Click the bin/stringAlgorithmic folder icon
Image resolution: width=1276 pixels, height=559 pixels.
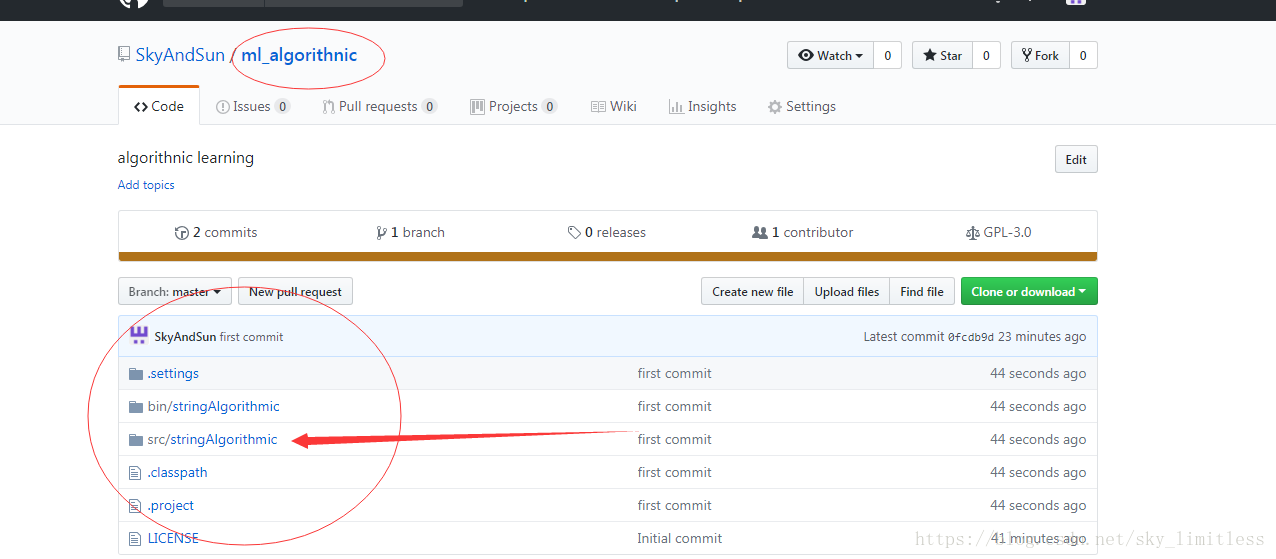pyautogui.click(x=136, y=407)
